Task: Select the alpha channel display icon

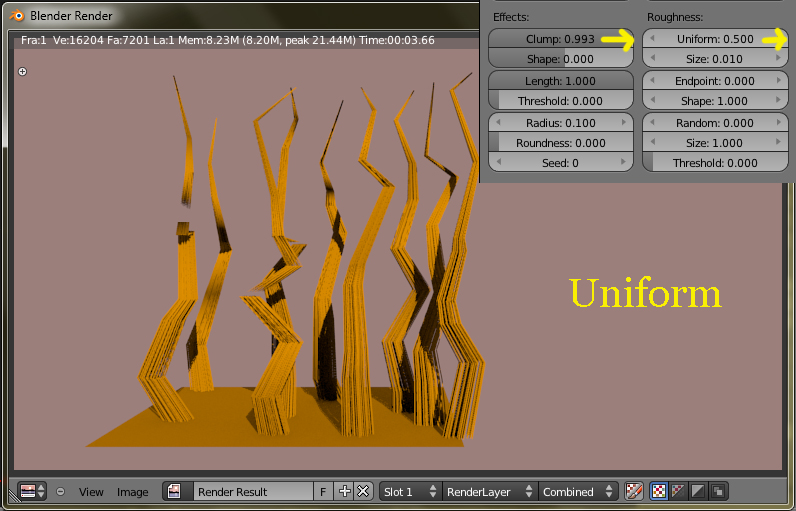Action: tap(698, 491)
